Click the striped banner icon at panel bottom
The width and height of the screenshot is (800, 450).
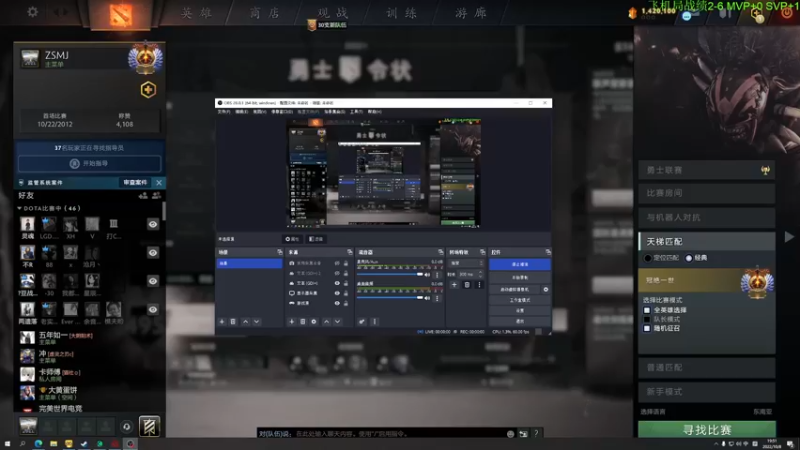pos(149,427)
